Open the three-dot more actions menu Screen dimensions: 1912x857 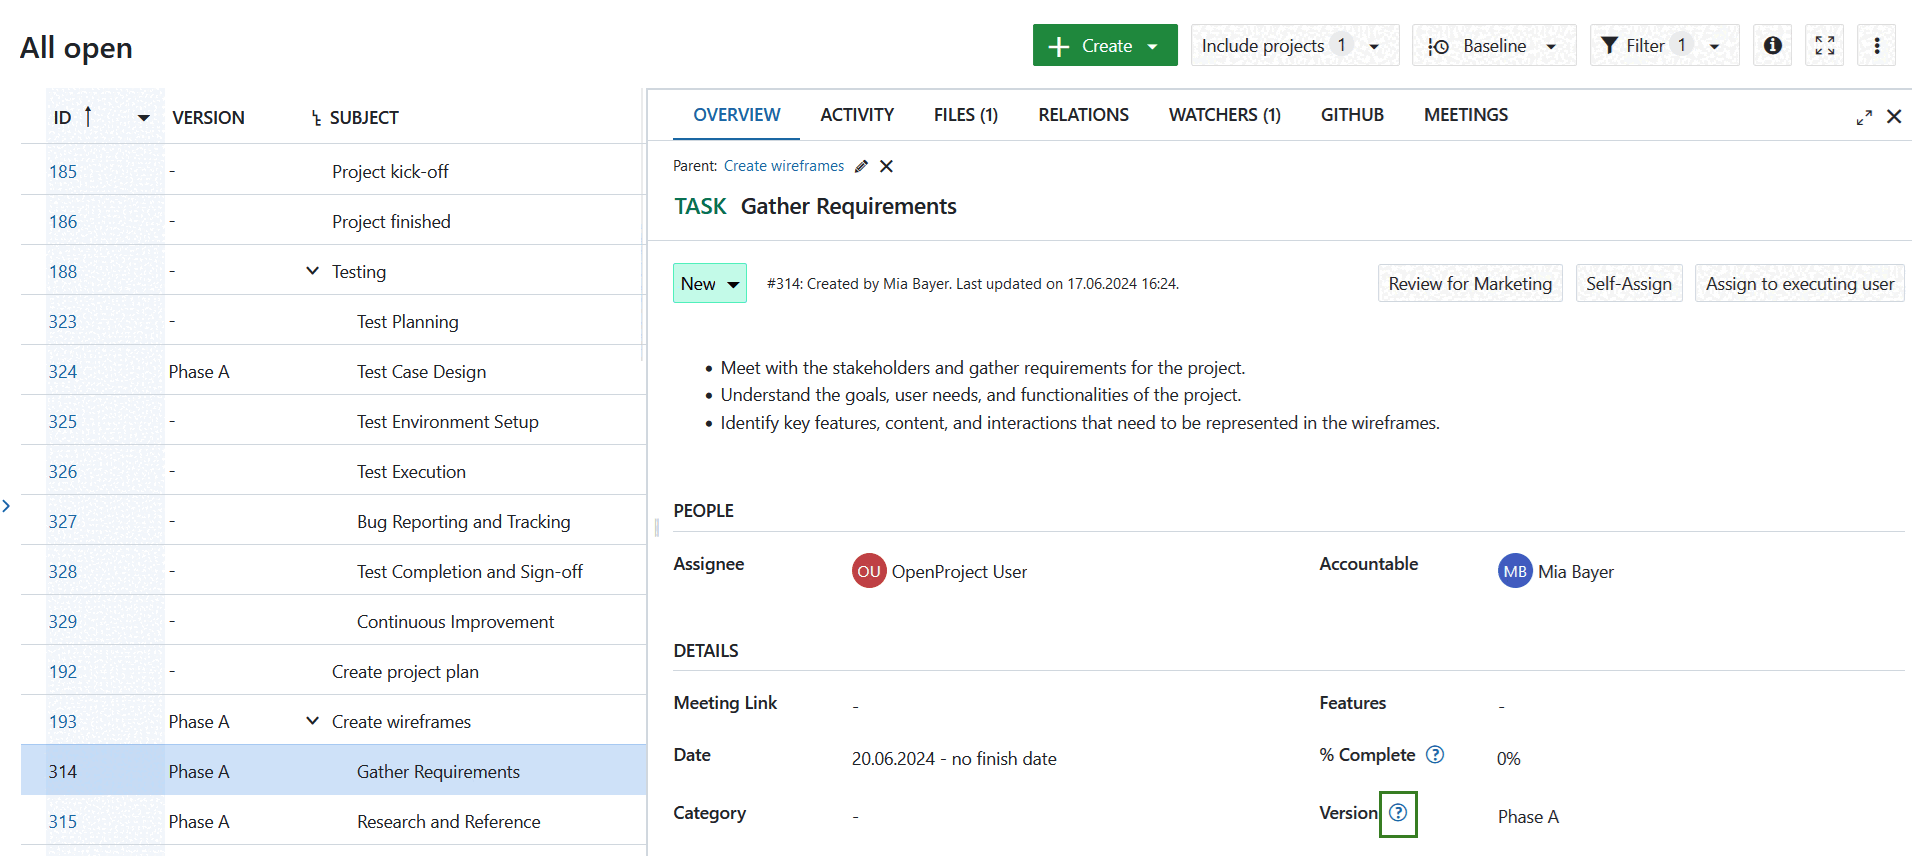pos(1876,46)
